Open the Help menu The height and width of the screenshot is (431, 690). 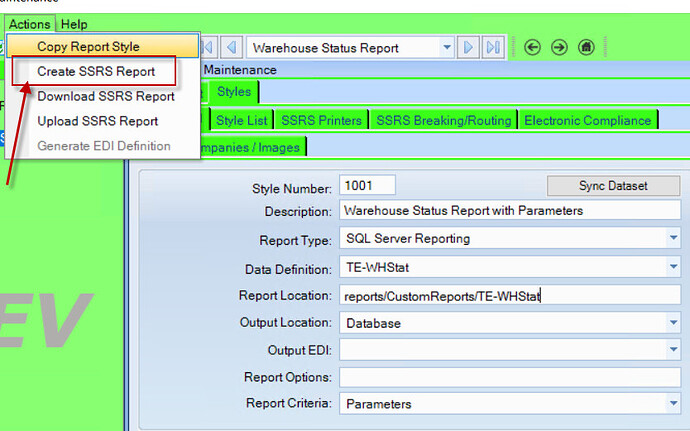coord(74,24)
